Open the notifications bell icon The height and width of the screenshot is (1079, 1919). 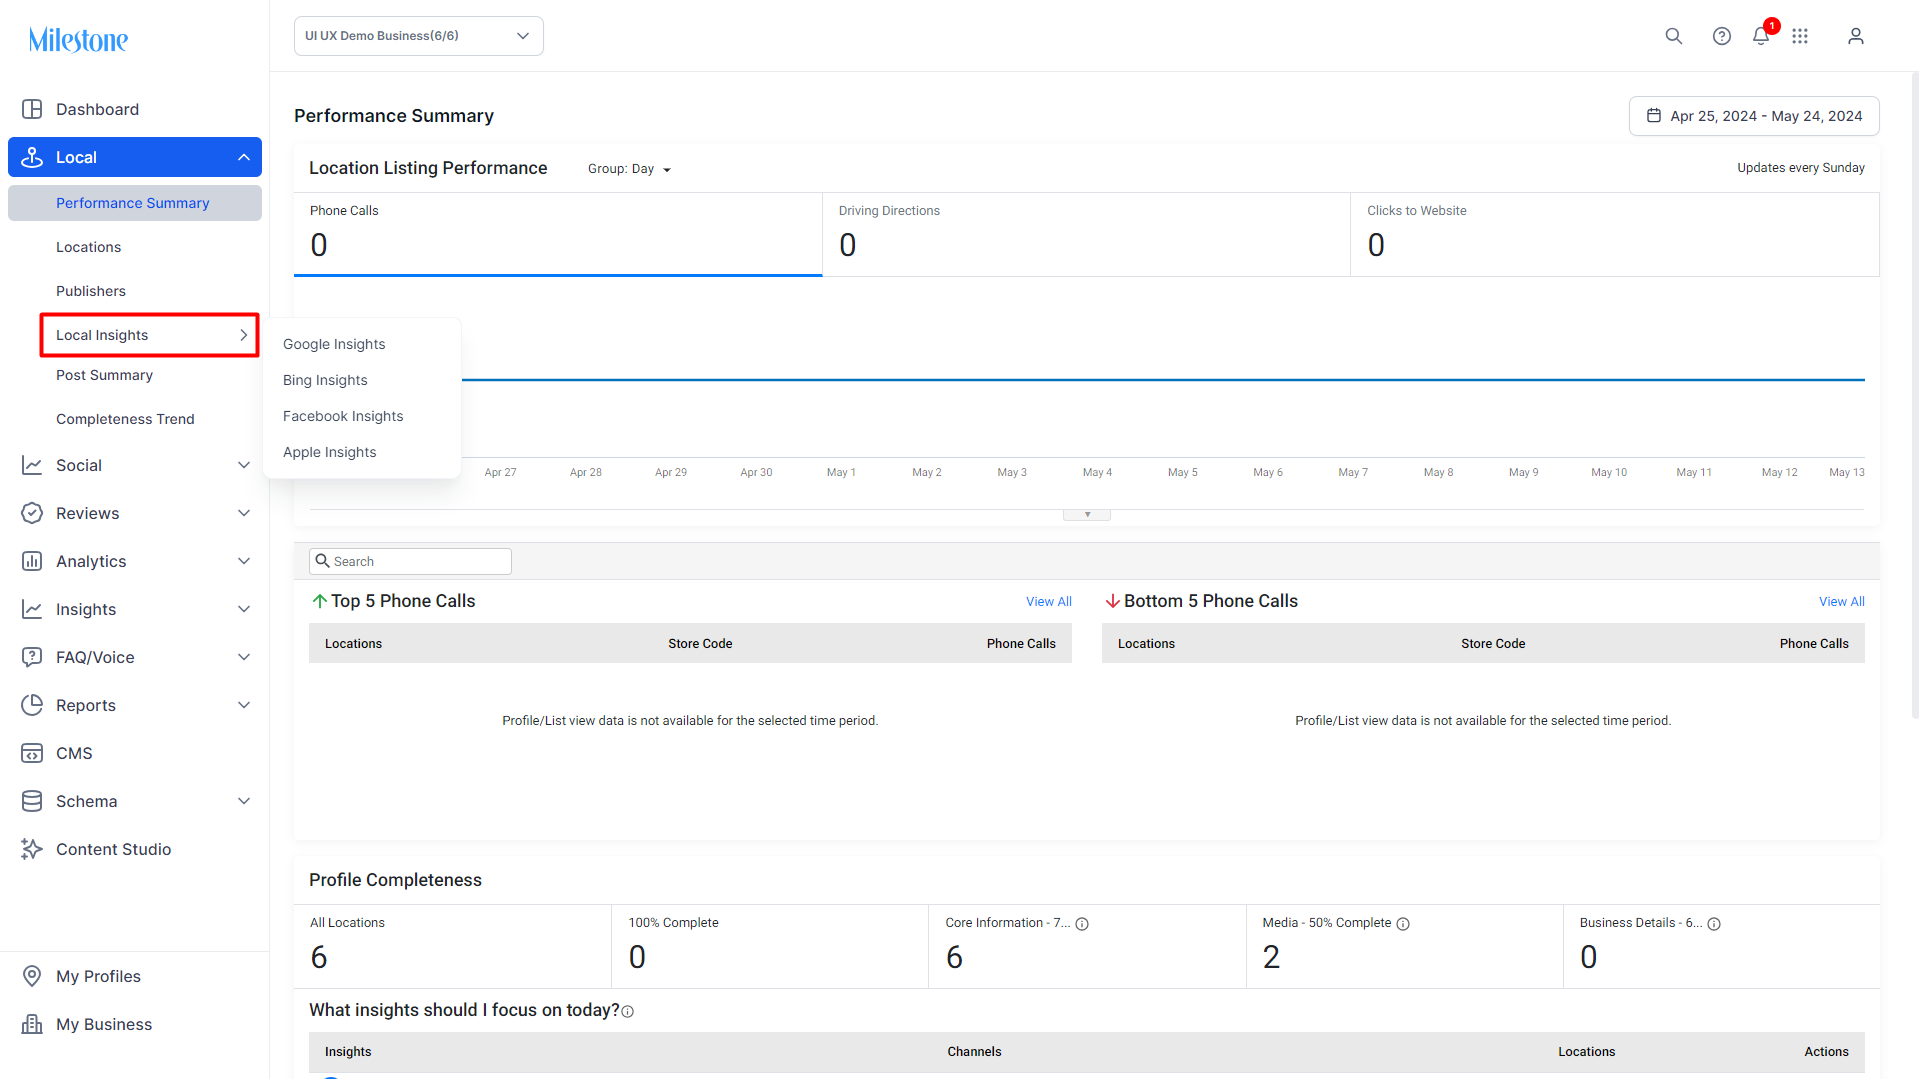point(1761,36)
